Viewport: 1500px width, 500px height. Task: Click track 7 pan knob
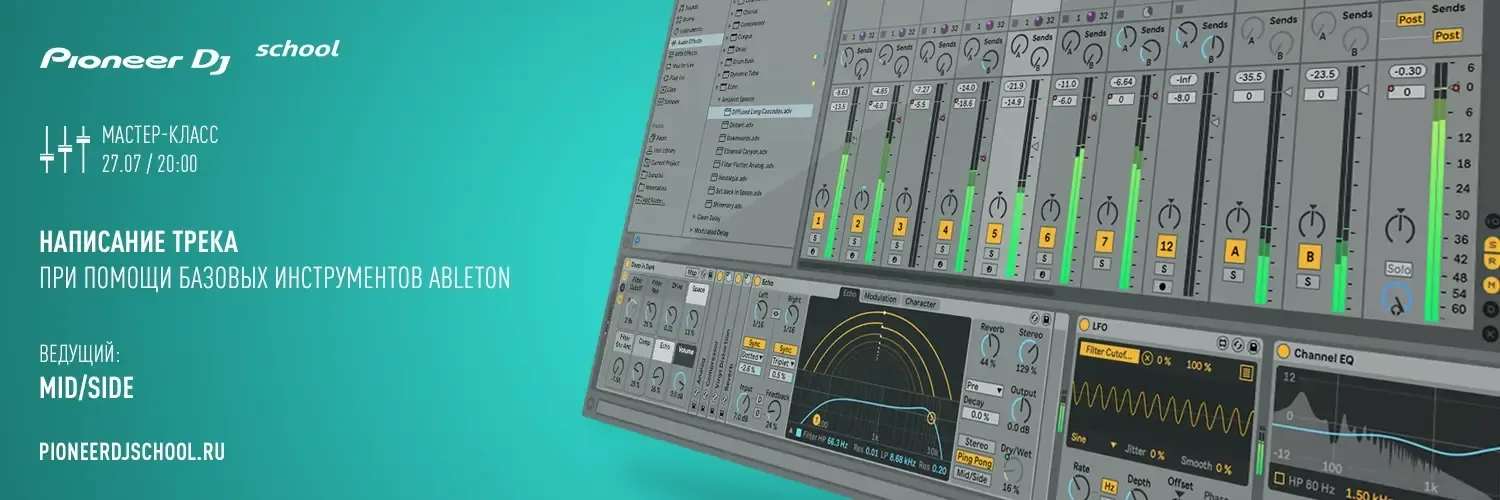(1105, 214)
